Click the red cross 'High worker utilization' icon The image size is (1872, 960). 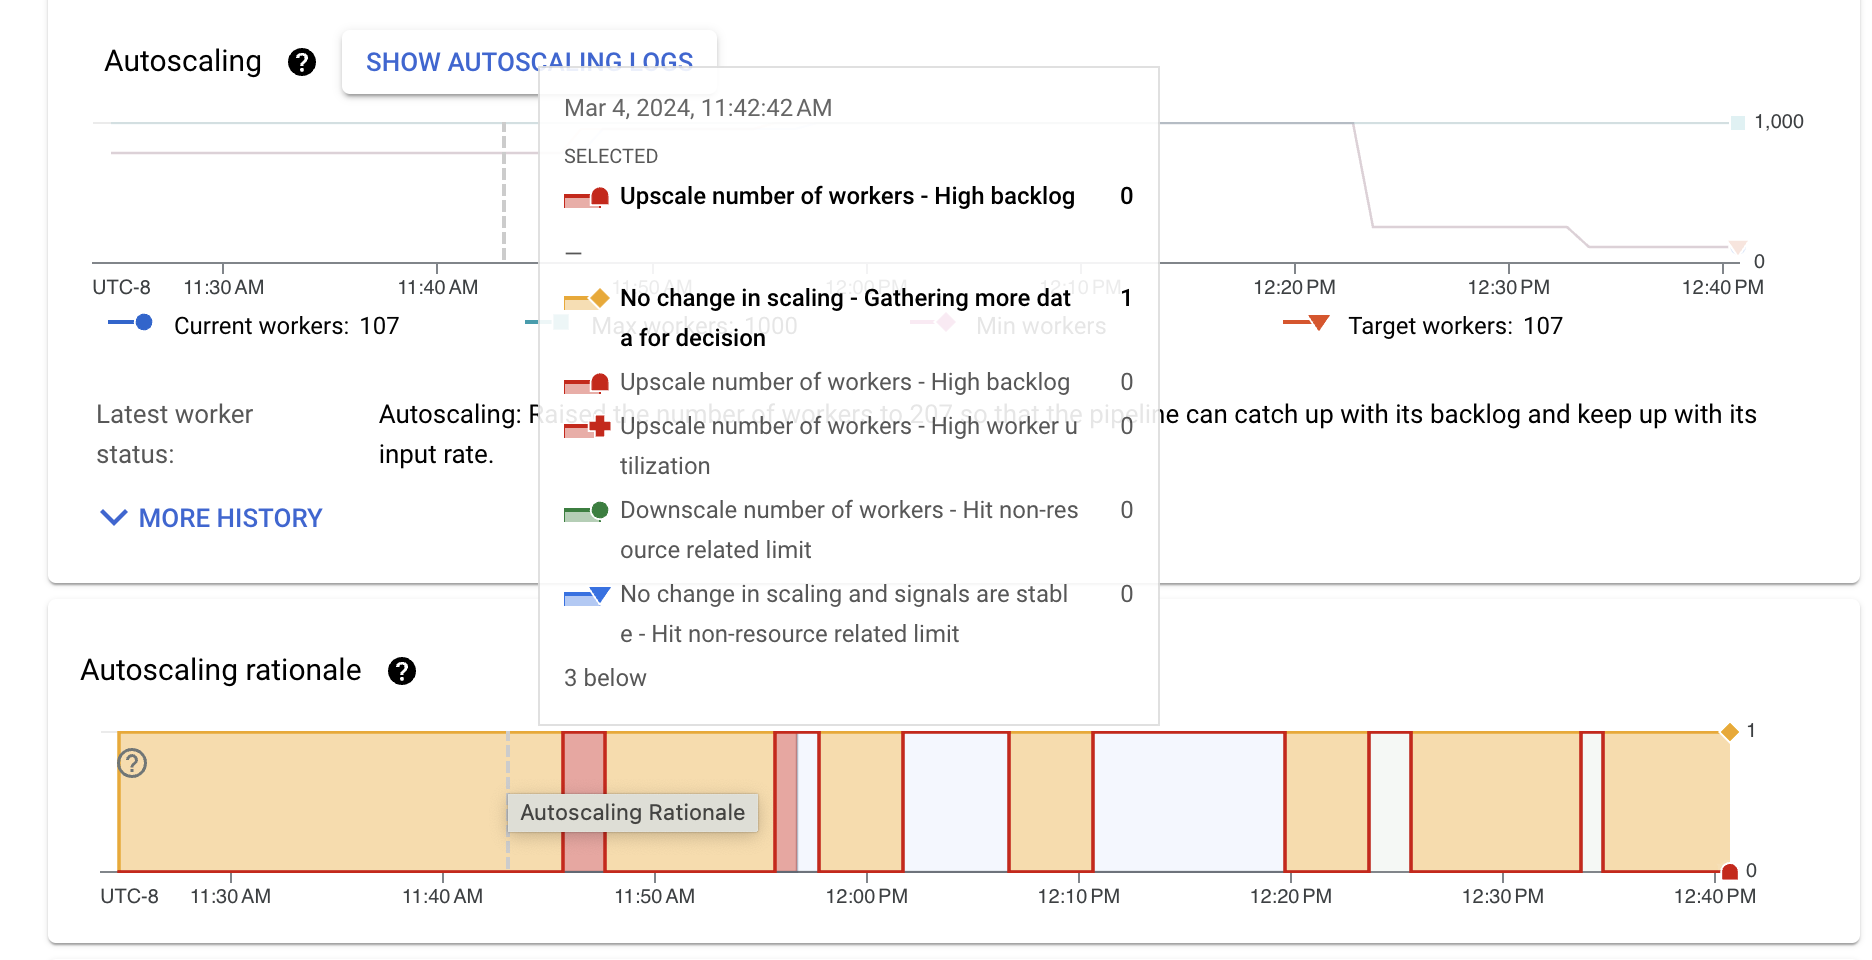(x=584, y=427)
